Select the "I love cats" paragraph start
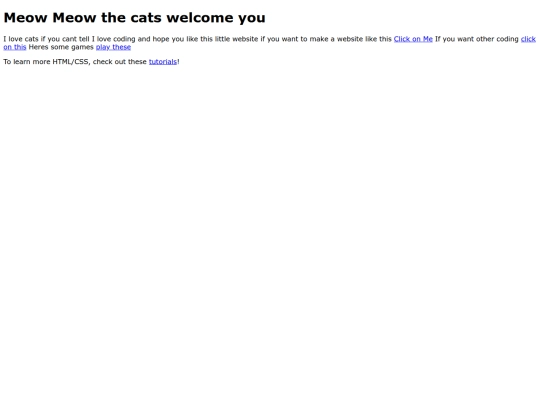The image size is (540, 405). click(21, 39)
